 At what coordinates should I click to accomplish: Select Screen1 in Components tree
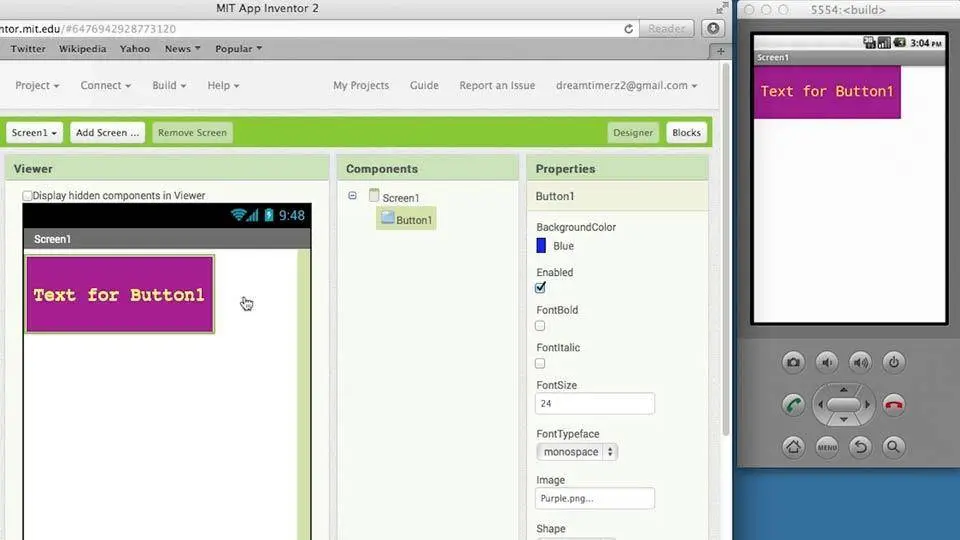(400, 198)
